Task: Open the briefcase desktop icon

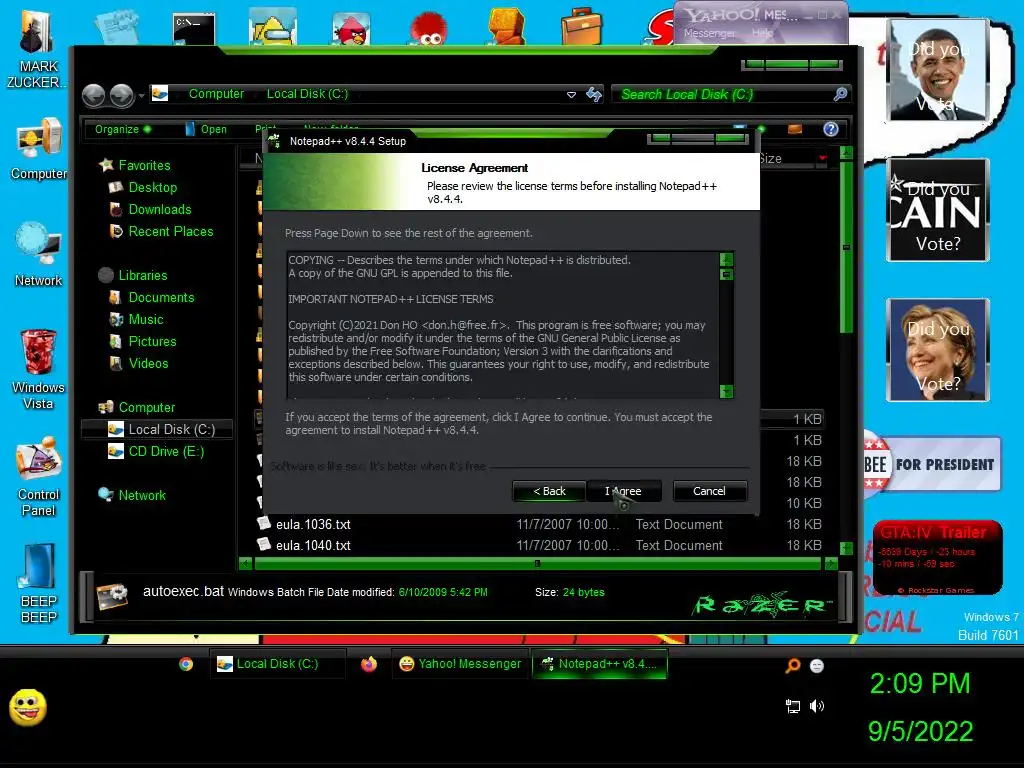Action: [581, 27]
